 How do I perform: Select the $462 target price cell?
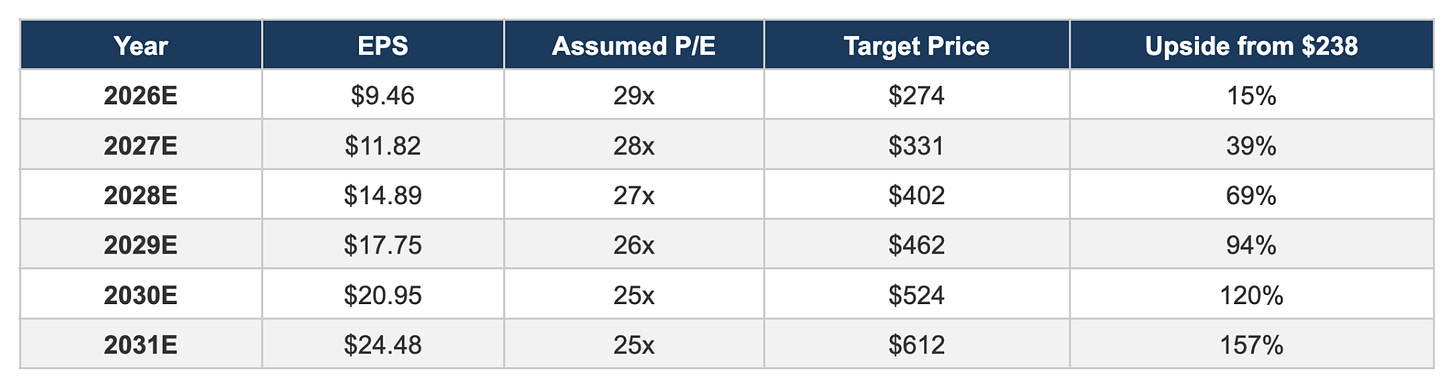point(916,246)
